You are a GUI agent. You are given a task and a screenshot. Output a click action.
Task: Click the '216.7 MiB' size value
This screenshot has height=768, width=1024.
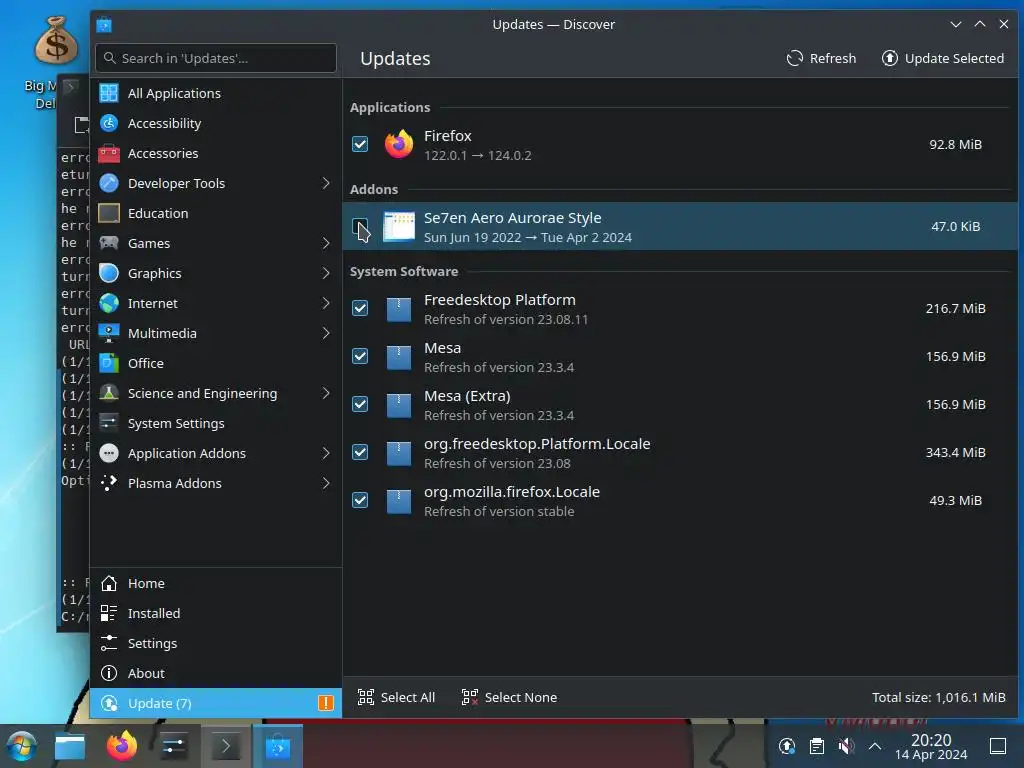coord(955,308)
